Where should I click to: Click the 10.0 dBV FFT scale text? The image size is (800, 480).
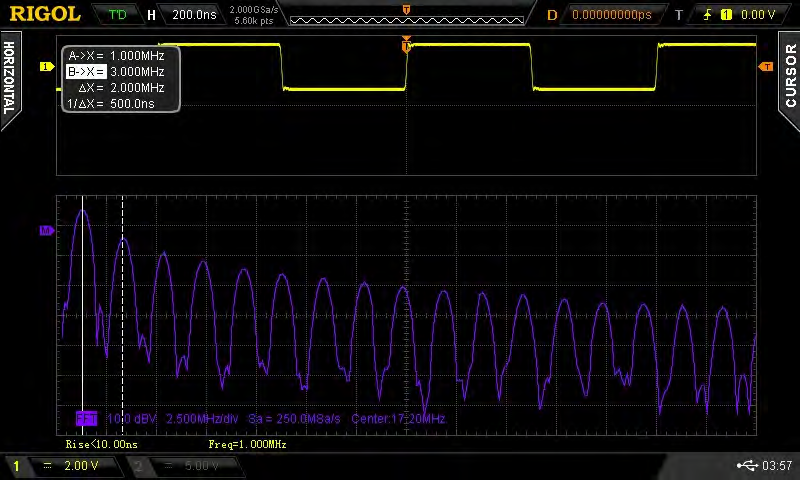click(x=132, y=419)
